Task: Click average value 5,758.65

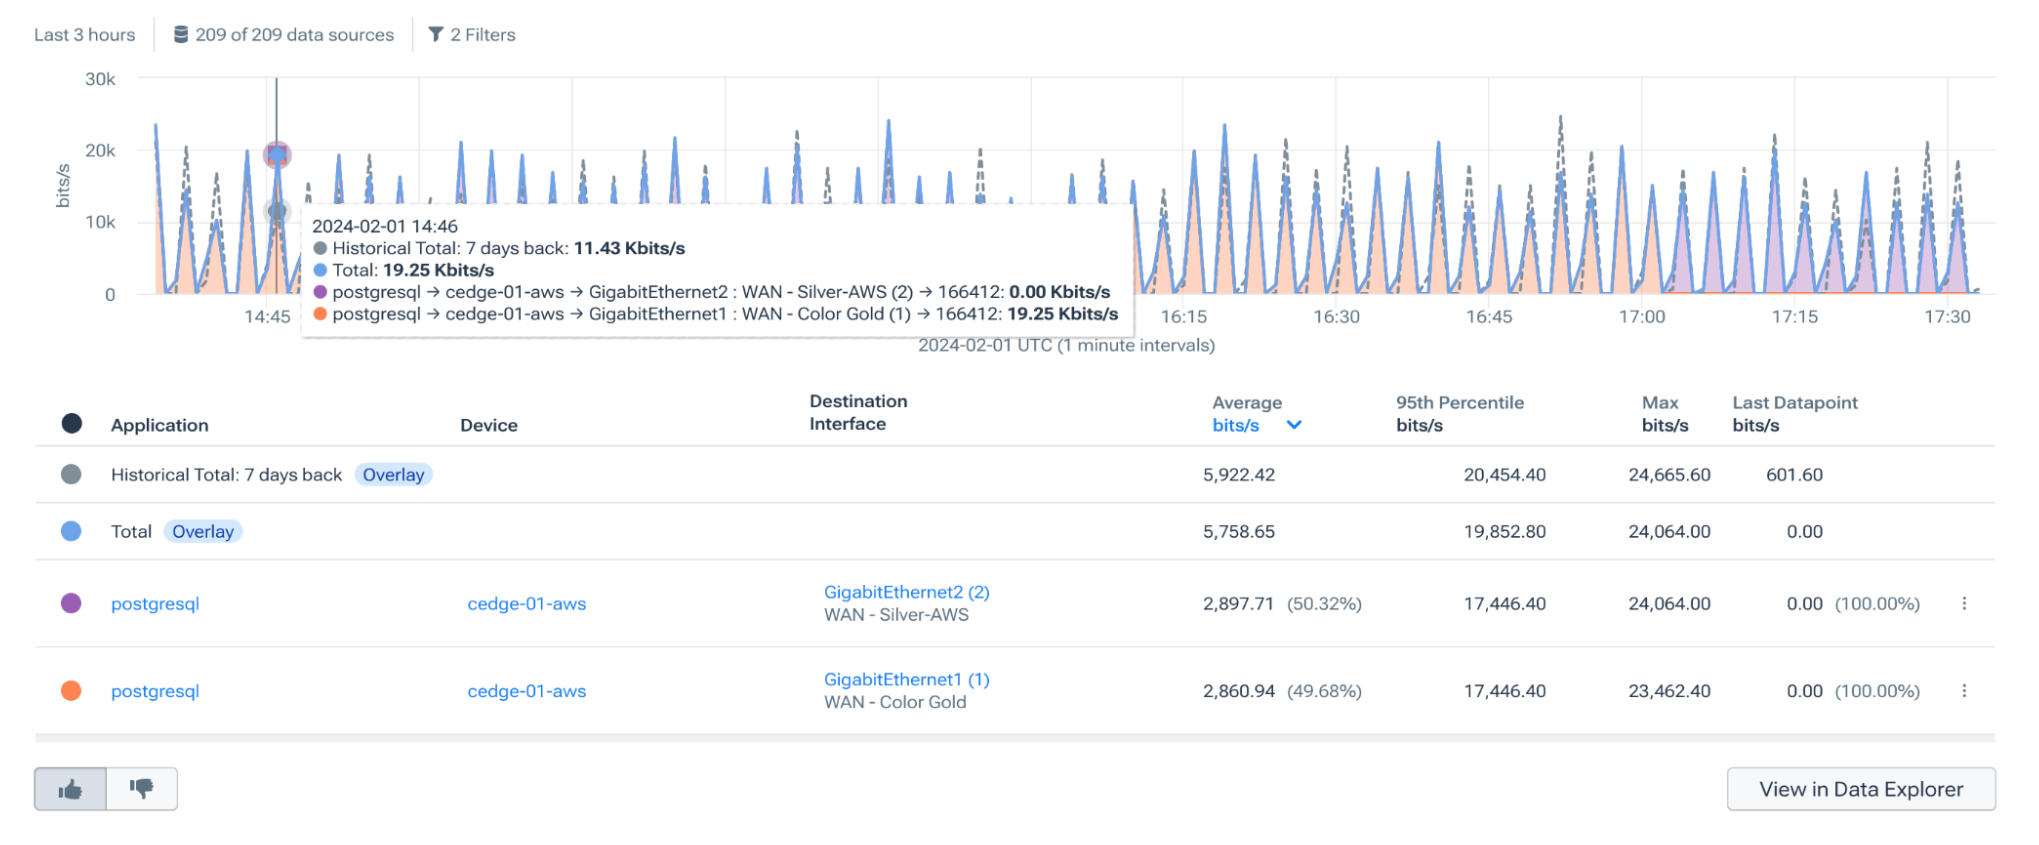Action: click(x=1239, y=532)
